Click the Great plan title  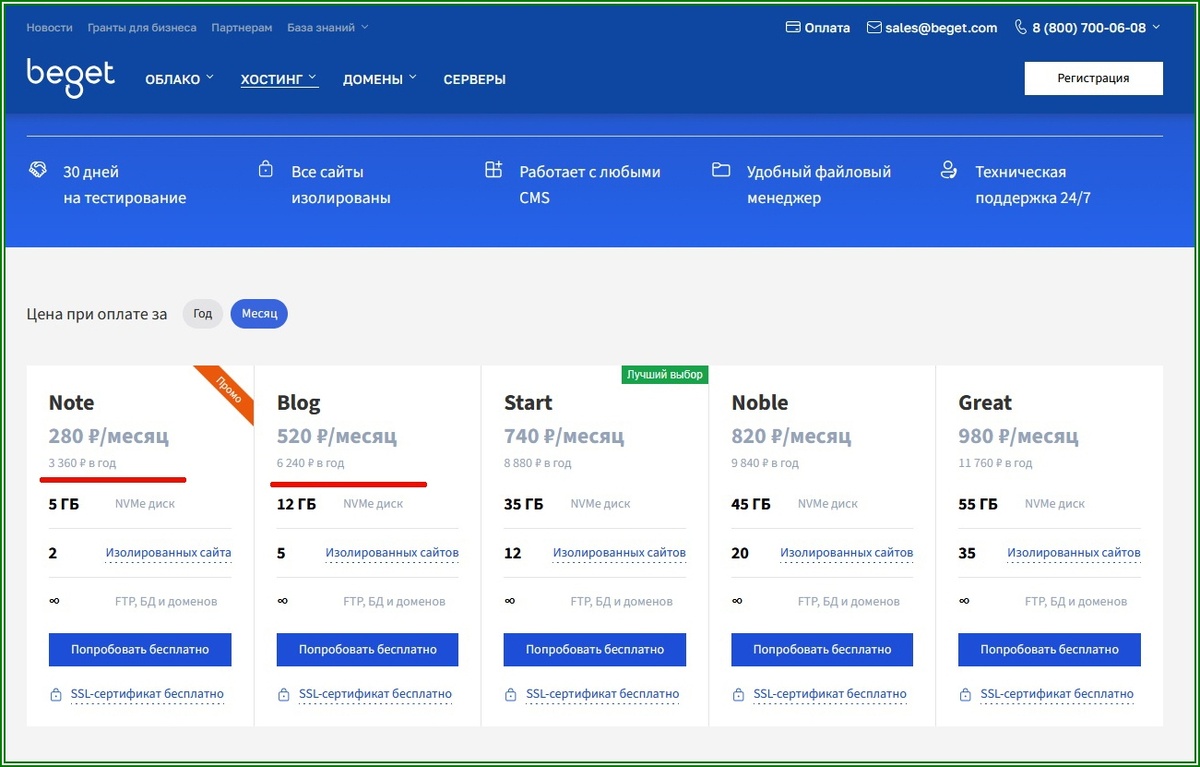pyautogui.click(x=985, y=403)
